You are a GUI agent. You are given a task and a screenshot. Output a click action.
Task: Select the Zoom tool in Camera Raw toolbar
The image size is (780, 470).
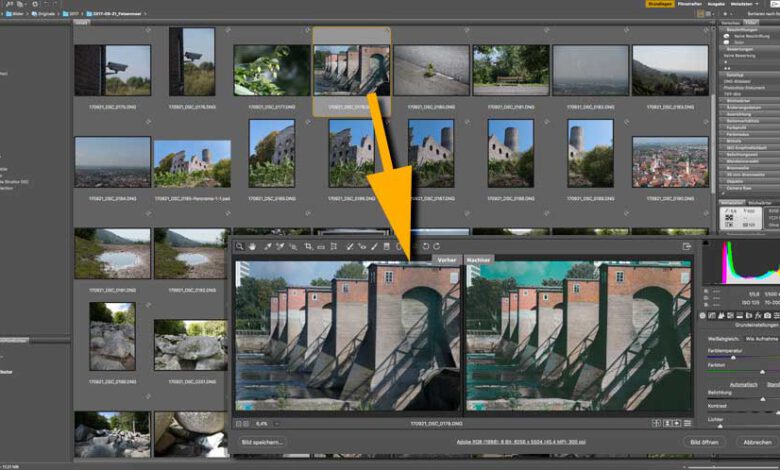point(240,246)
